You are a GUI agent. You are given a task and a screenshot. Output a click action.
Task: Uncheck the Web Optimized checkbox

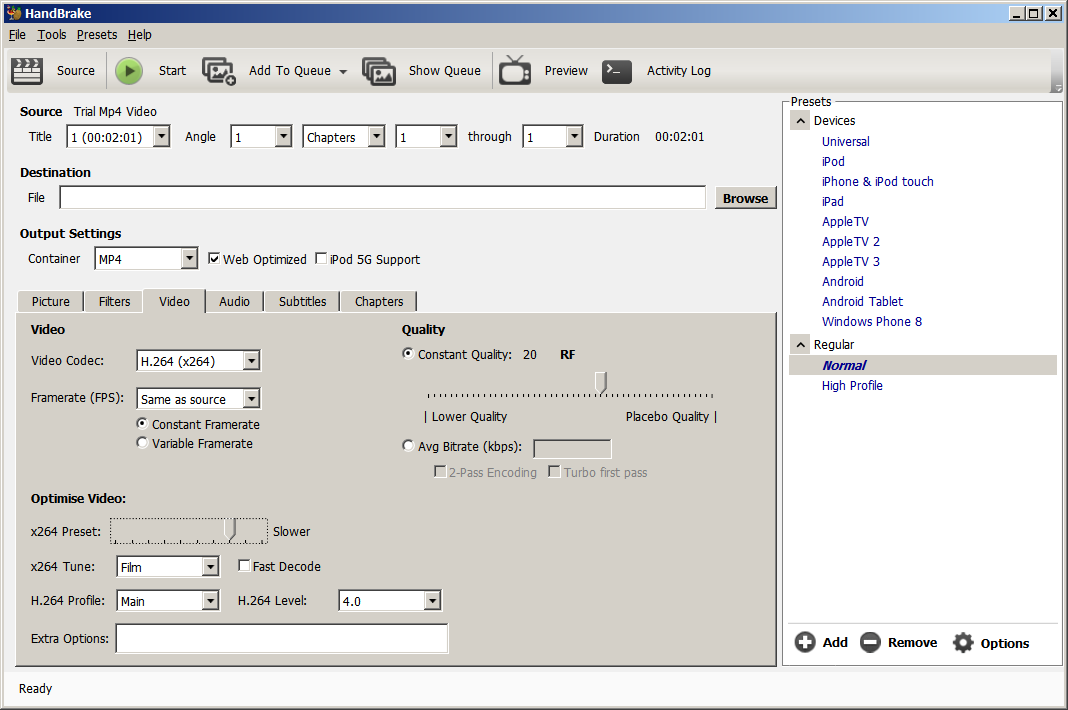(x=214, y=259)
